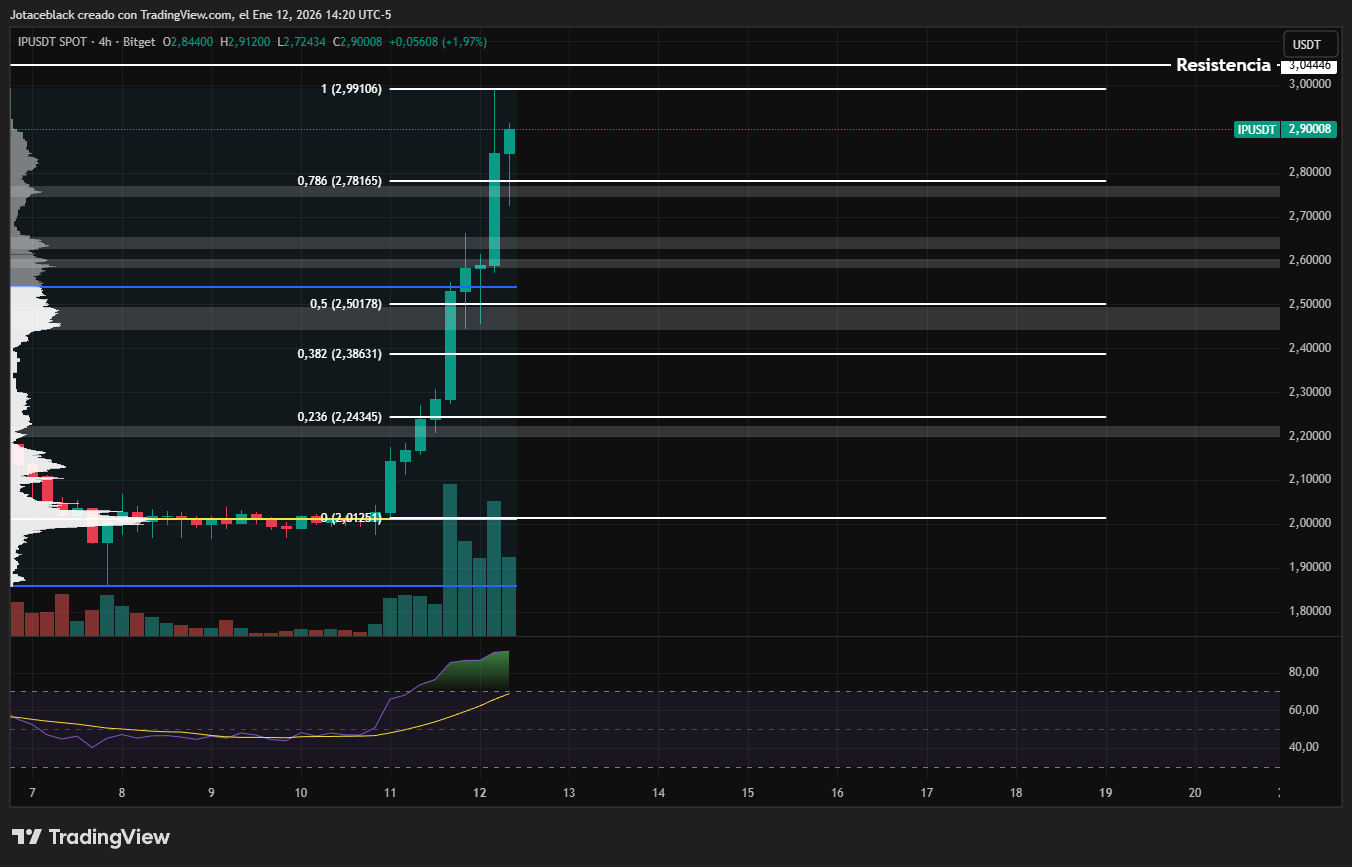The height and width of the screenshot is (867, 1352).
Task: Click 2,30000 on the price axis
Action: (x=1309, y=392)
